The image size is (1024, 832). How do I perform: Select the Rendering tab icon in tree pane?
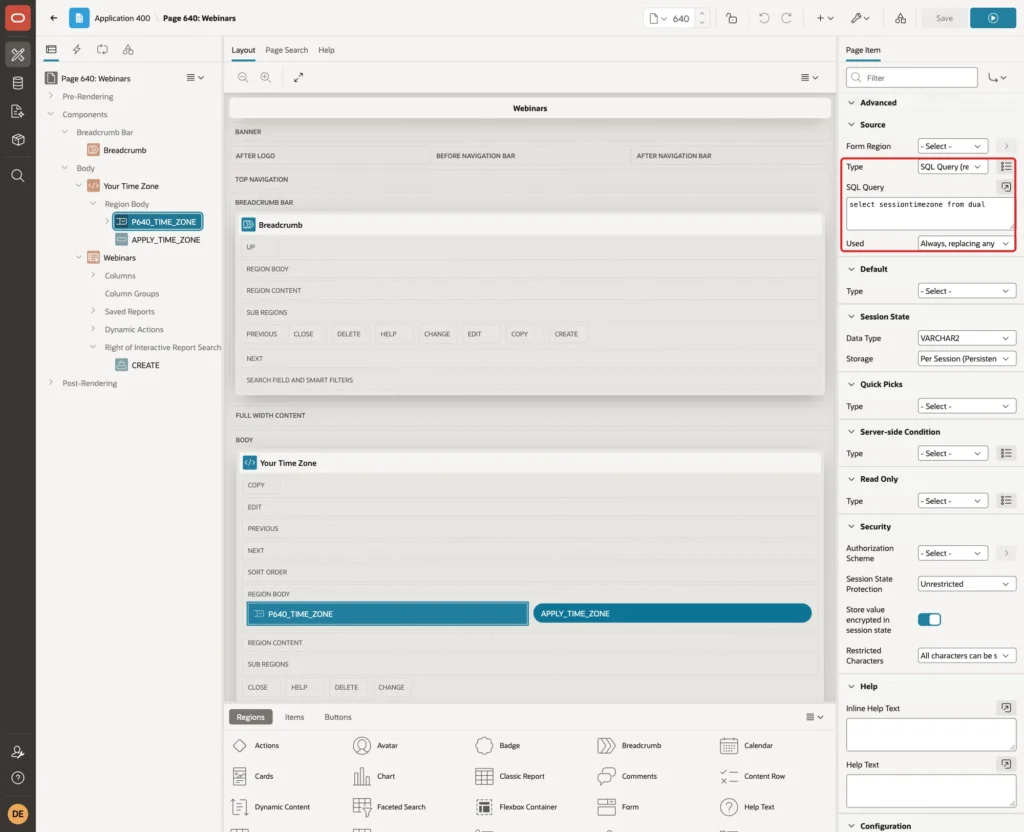pyautogui.click(x=51, y=50)
